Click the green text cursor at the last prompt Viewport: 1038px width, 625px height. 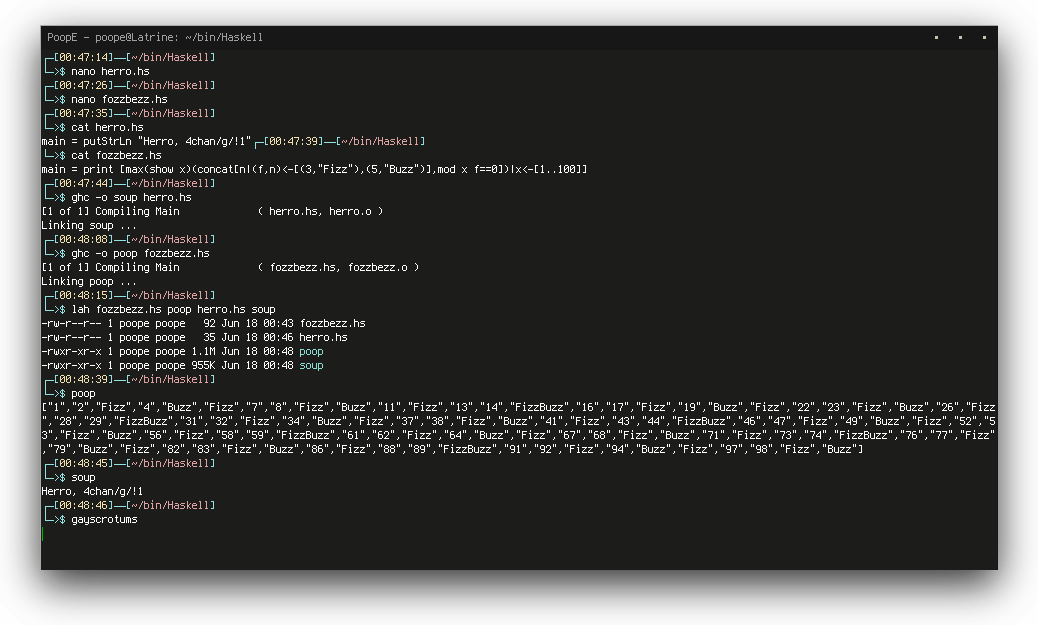(x=43, y=534)
